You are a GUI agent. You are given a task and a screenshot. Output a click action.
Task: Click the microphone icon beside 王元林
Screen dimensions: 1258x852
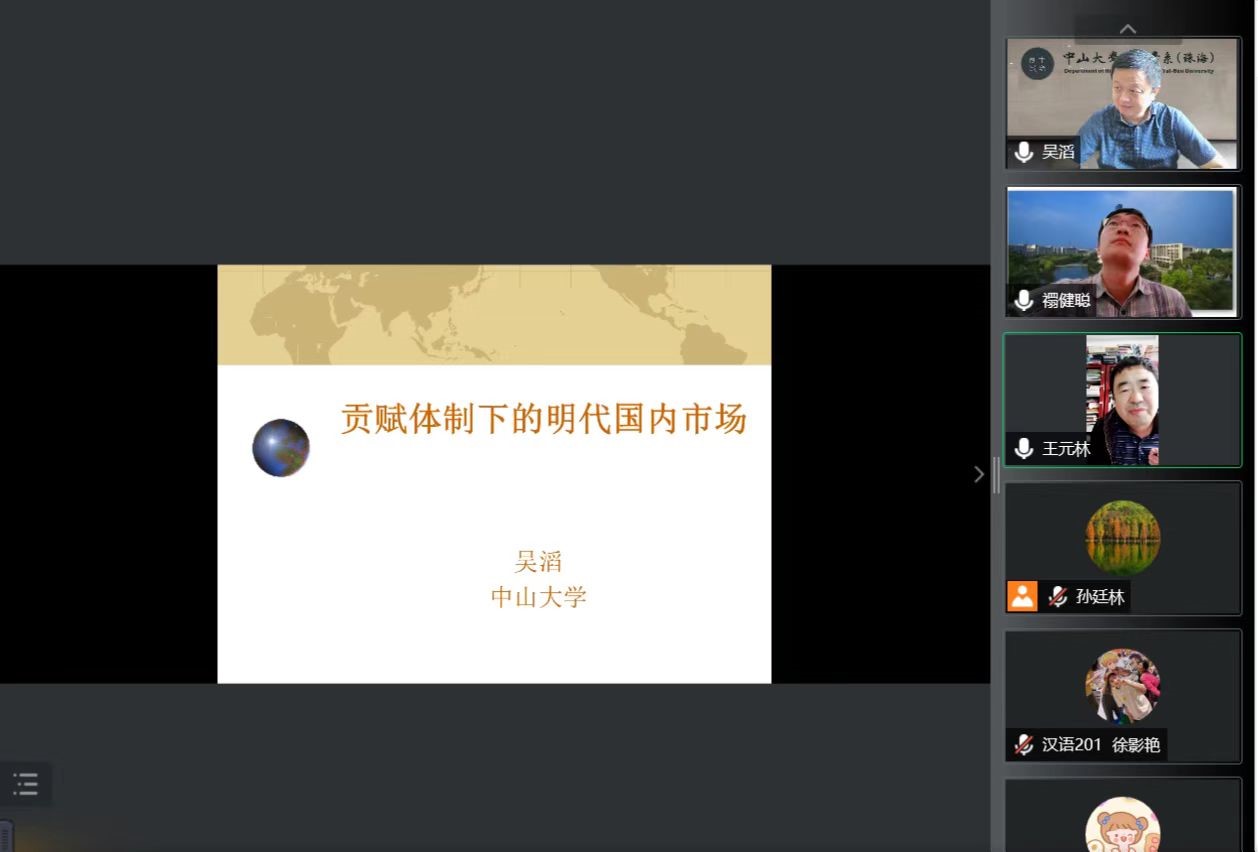click(x=1024, y=449)
